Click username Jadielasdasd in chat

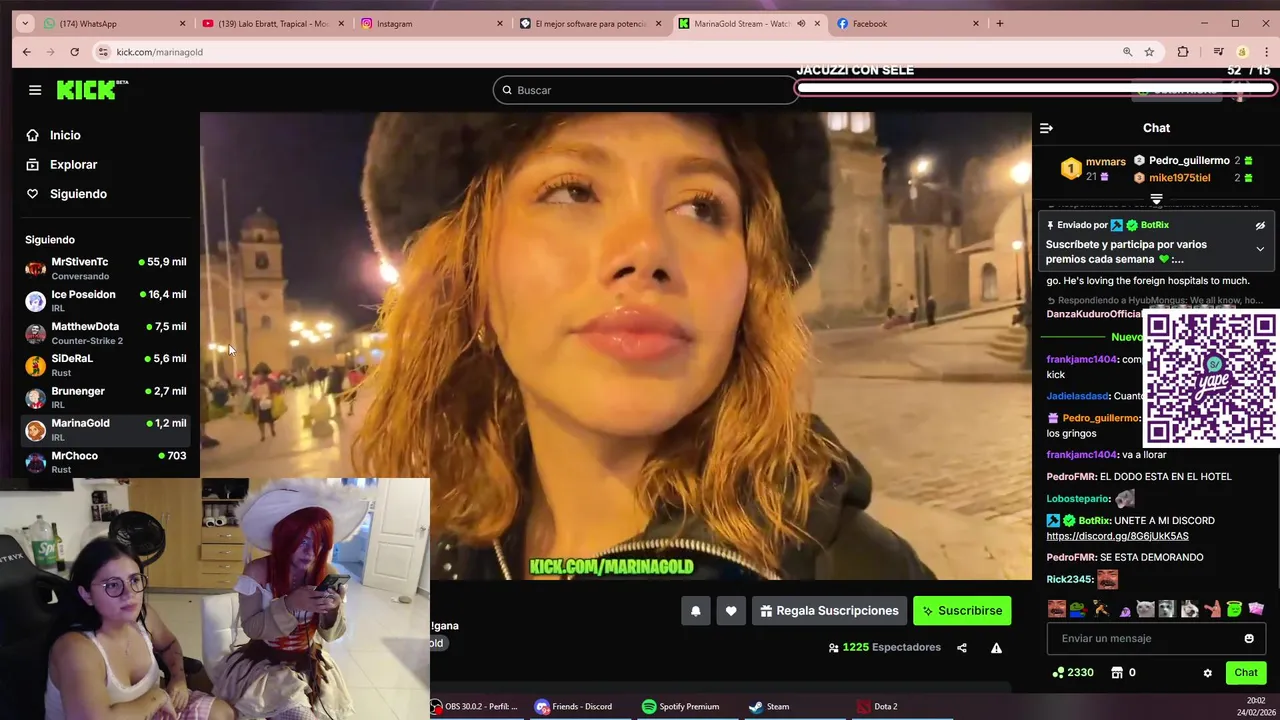pos(1078,396)
